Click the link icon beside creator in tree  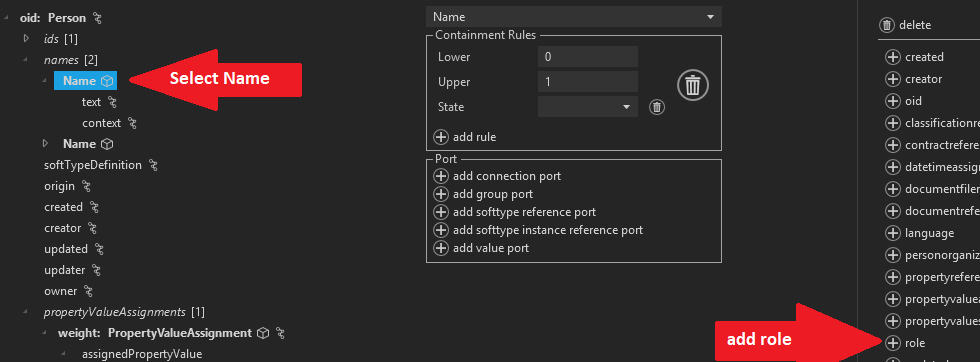click(92, 228)
